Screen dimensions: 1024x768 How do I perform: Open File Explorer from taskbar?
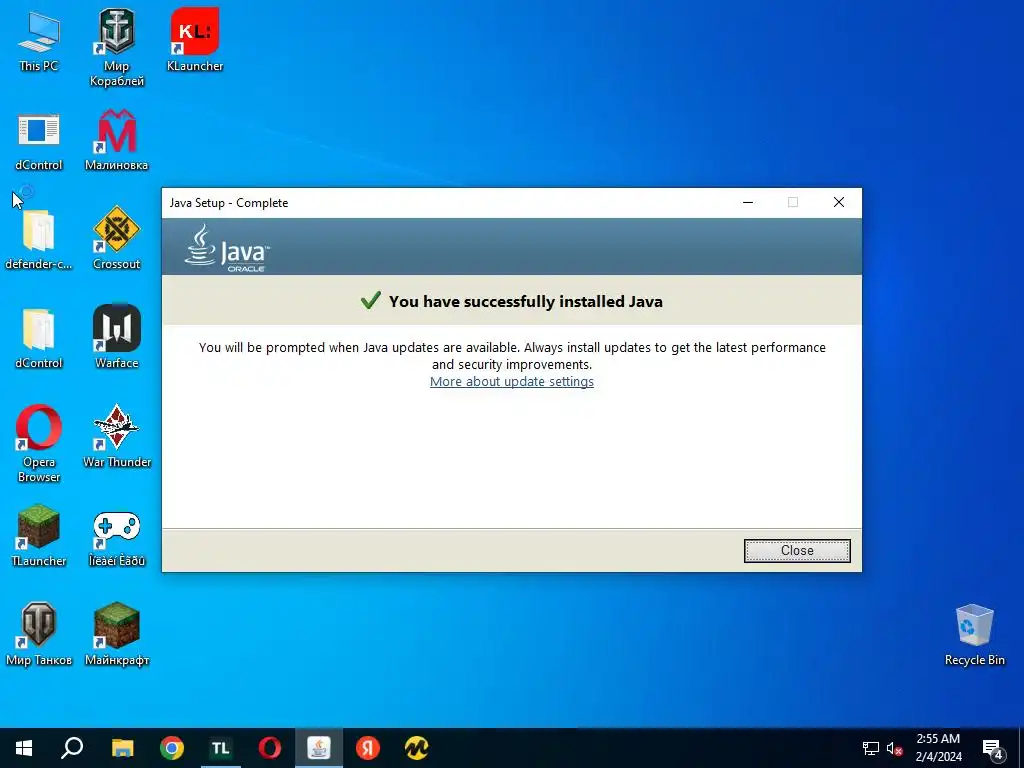pyautogui.click(x=122, y=748)
